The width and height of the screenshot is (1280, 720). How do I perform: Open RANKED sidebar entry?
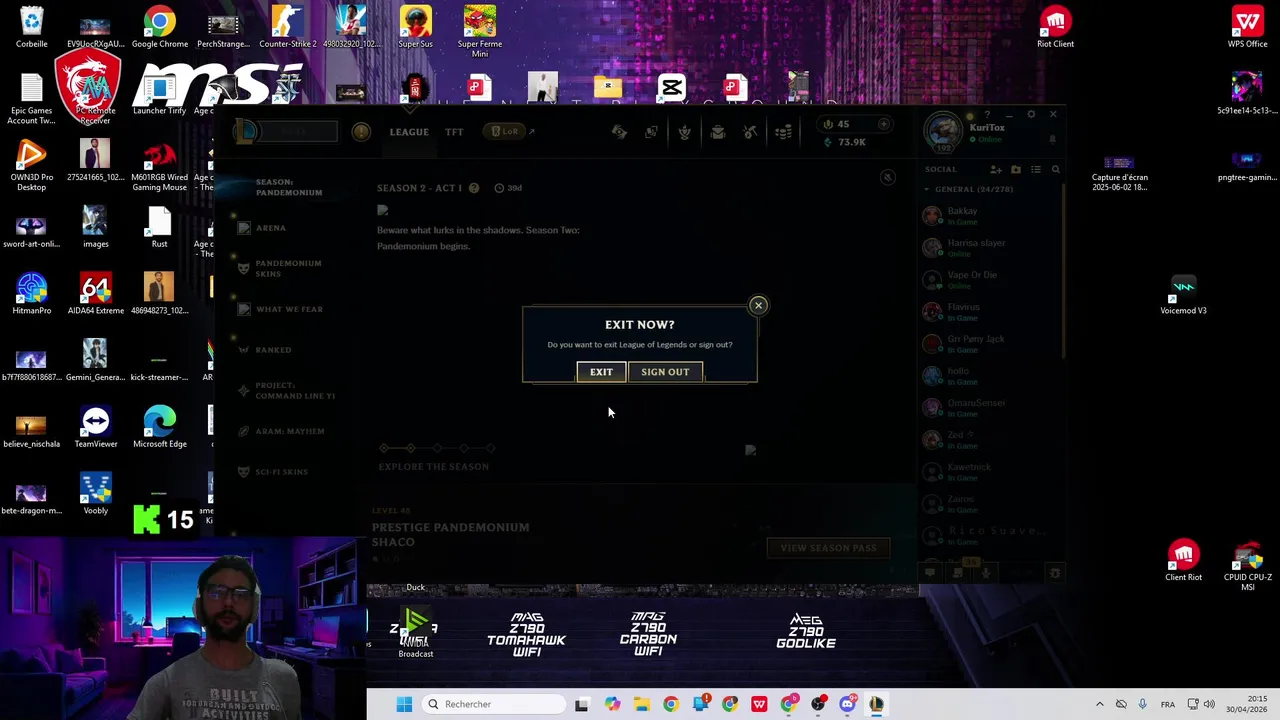[273, 350]
